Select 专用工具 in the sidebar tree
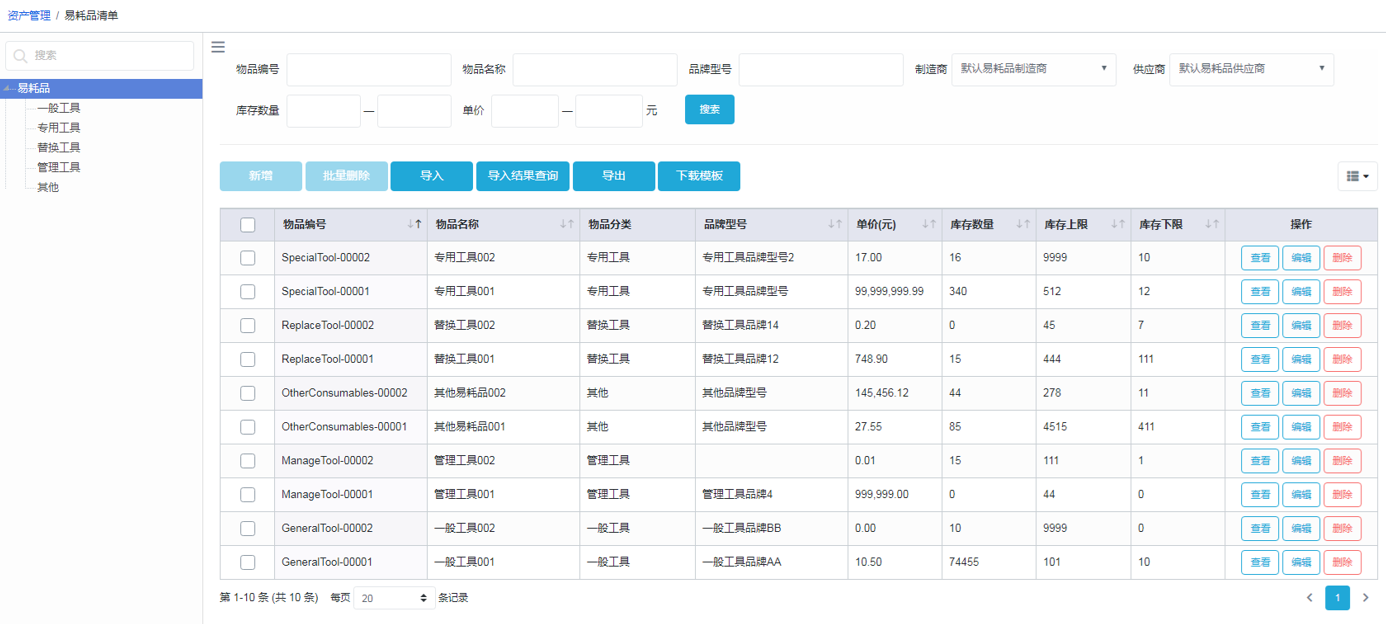The image size is (1386, 624). click(60, 127)
